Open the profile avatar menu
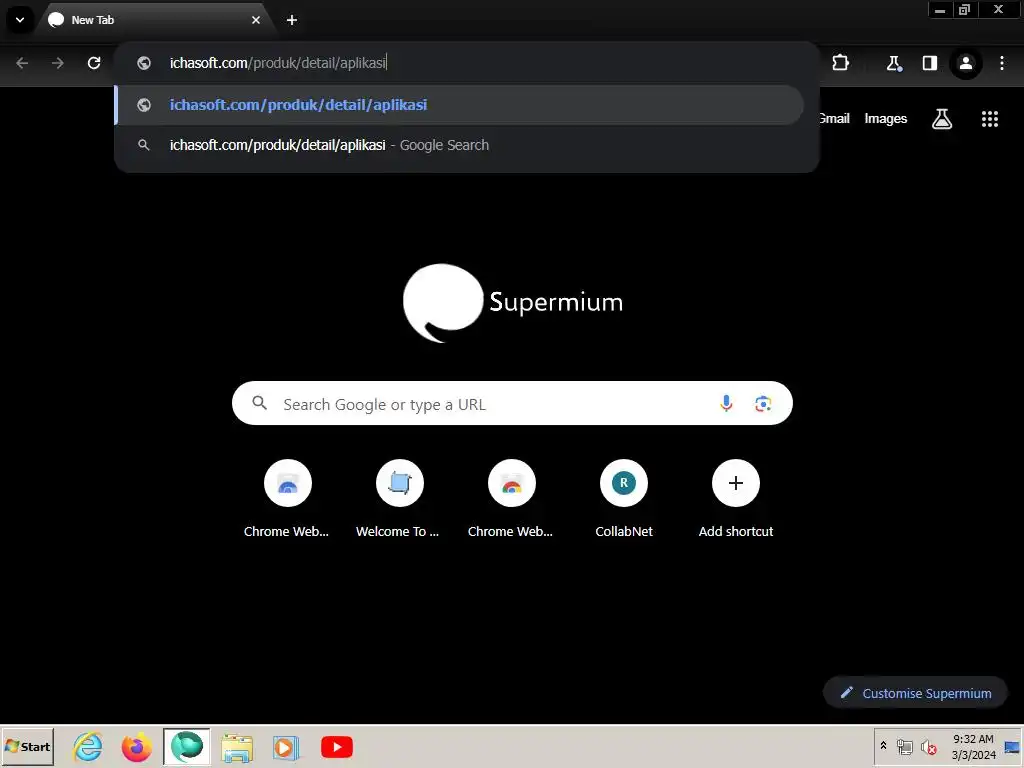This screenshot has width=1024, height=768. 965,63
